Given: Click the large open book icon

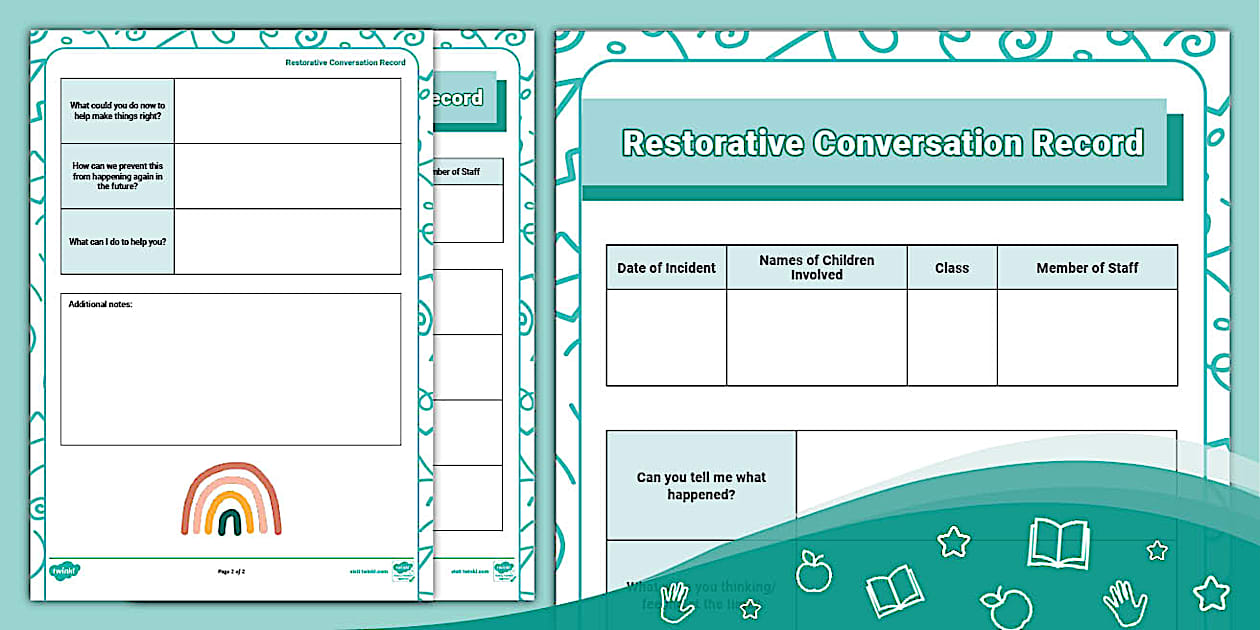Looking at the screenshot, I should coord(1058,542).
